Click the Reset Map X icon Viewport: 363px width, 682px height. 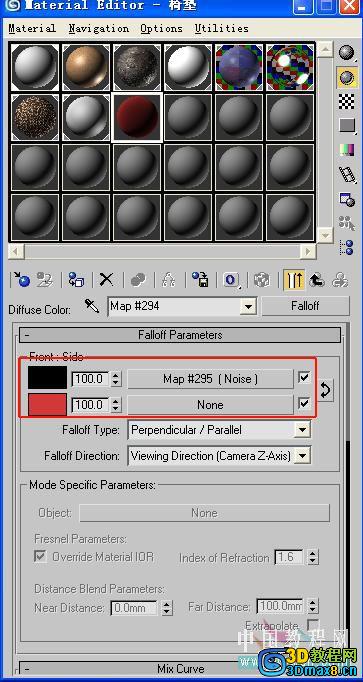tap(107, 280)
